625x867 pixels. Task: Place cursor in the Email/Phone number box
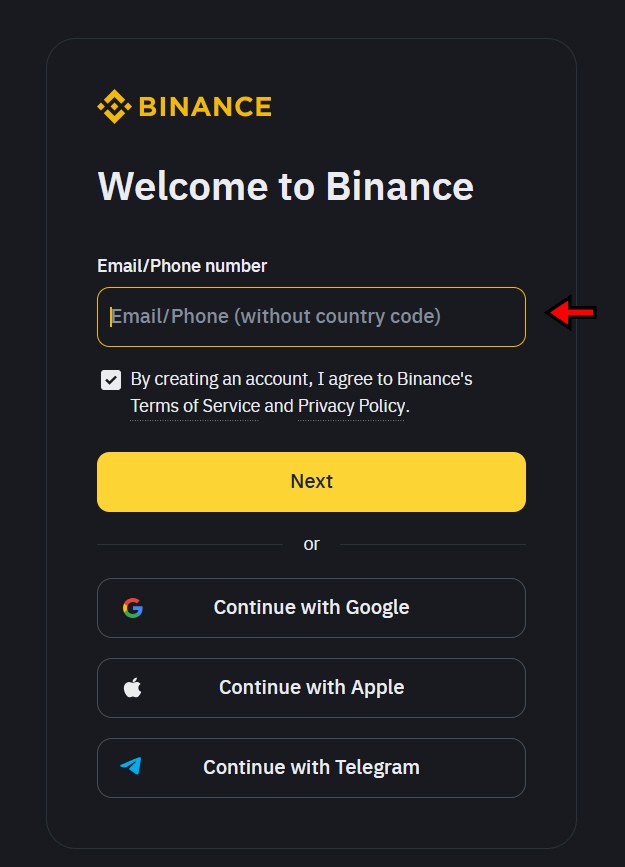click(x=311, y=316)
